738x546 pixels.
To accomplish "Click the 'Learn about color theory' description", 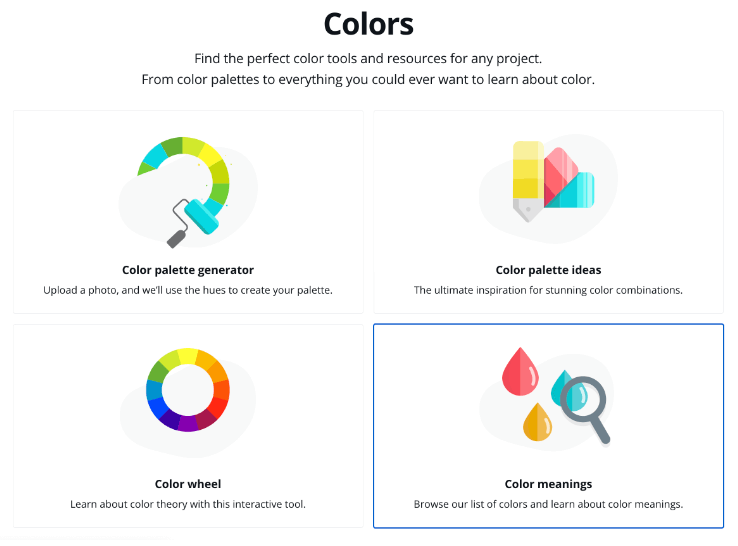I will point(188,504).
